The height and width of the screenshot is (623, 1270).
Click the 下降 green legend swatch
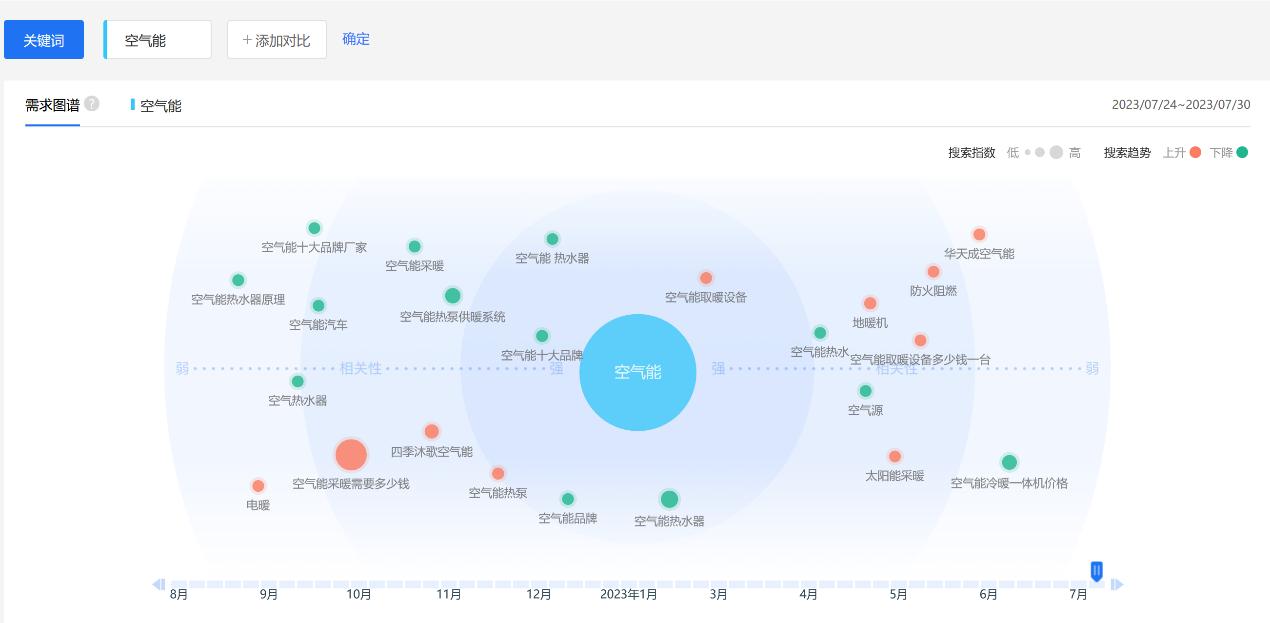pyautogui.click(x=1242, y=153)
